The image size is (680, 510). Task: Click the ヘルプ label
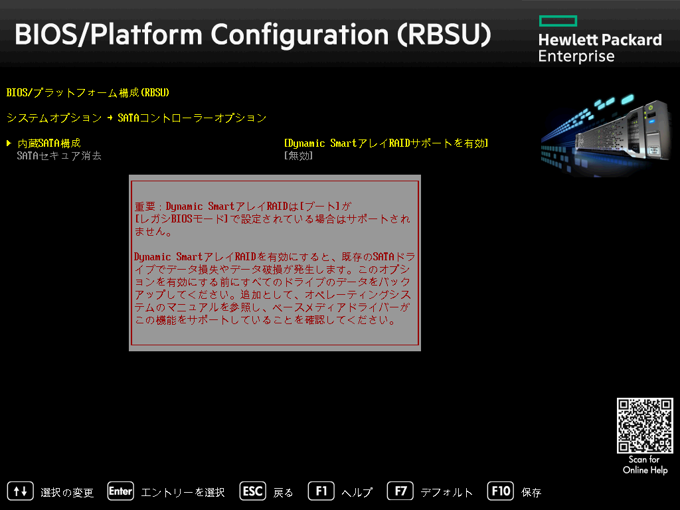(x=357, y=493)
